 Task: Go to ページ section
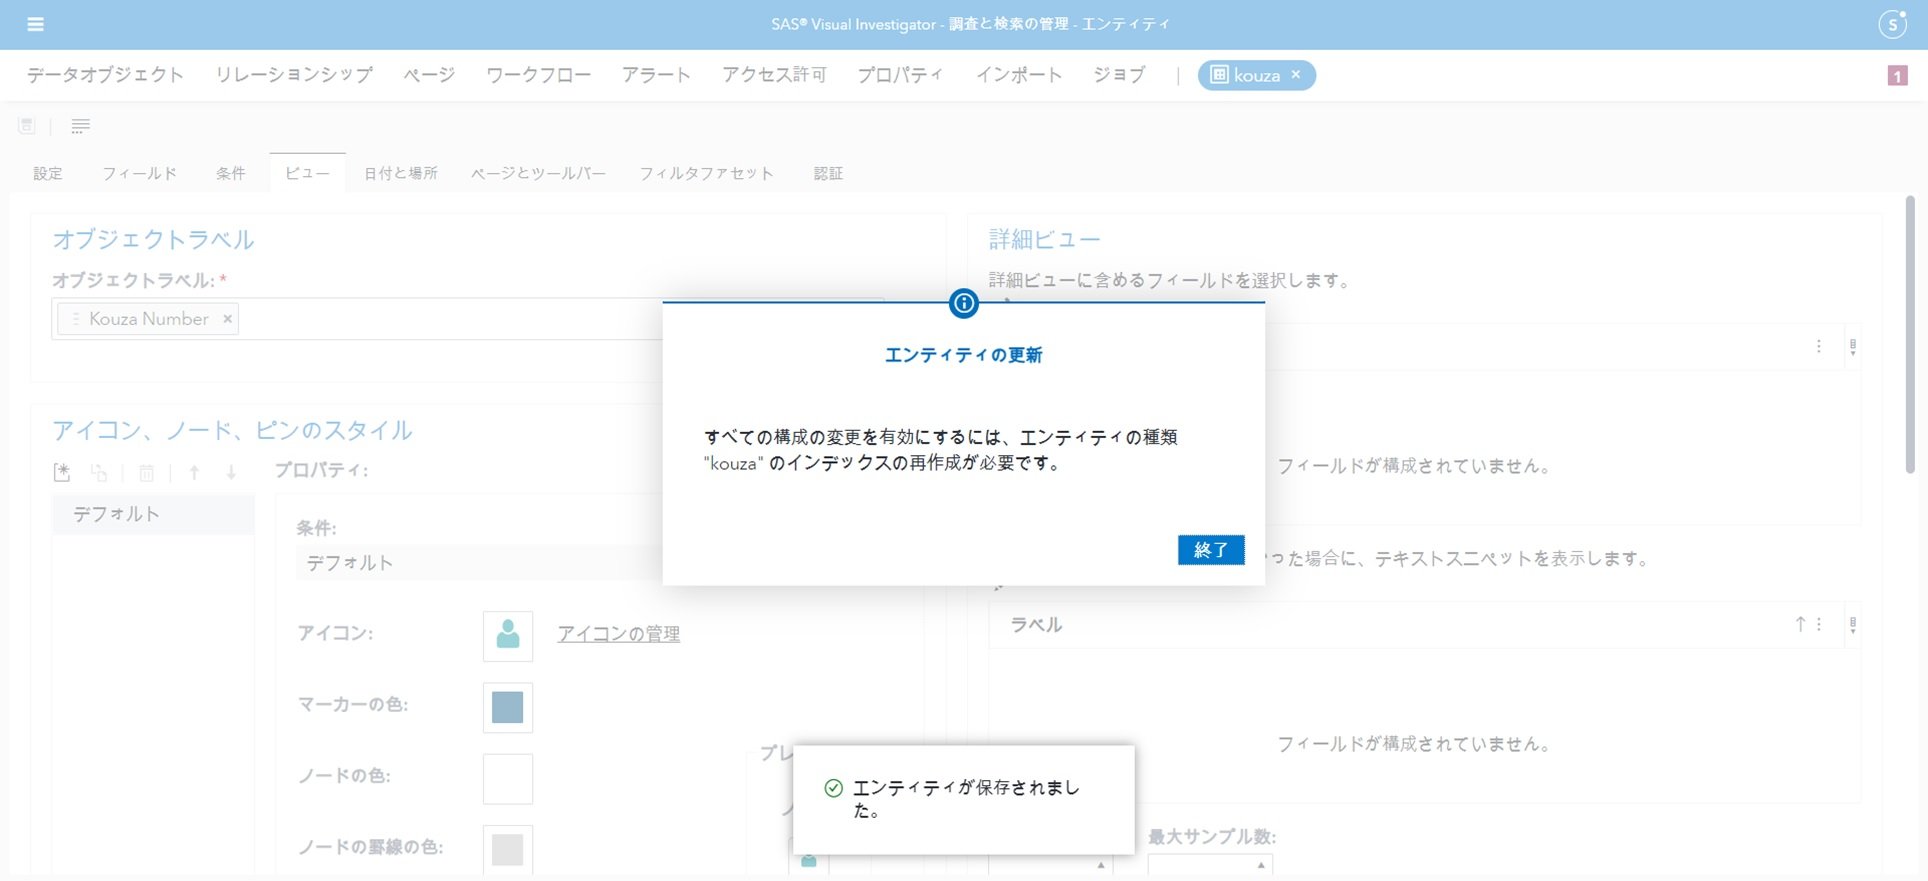tap(429, 75)
